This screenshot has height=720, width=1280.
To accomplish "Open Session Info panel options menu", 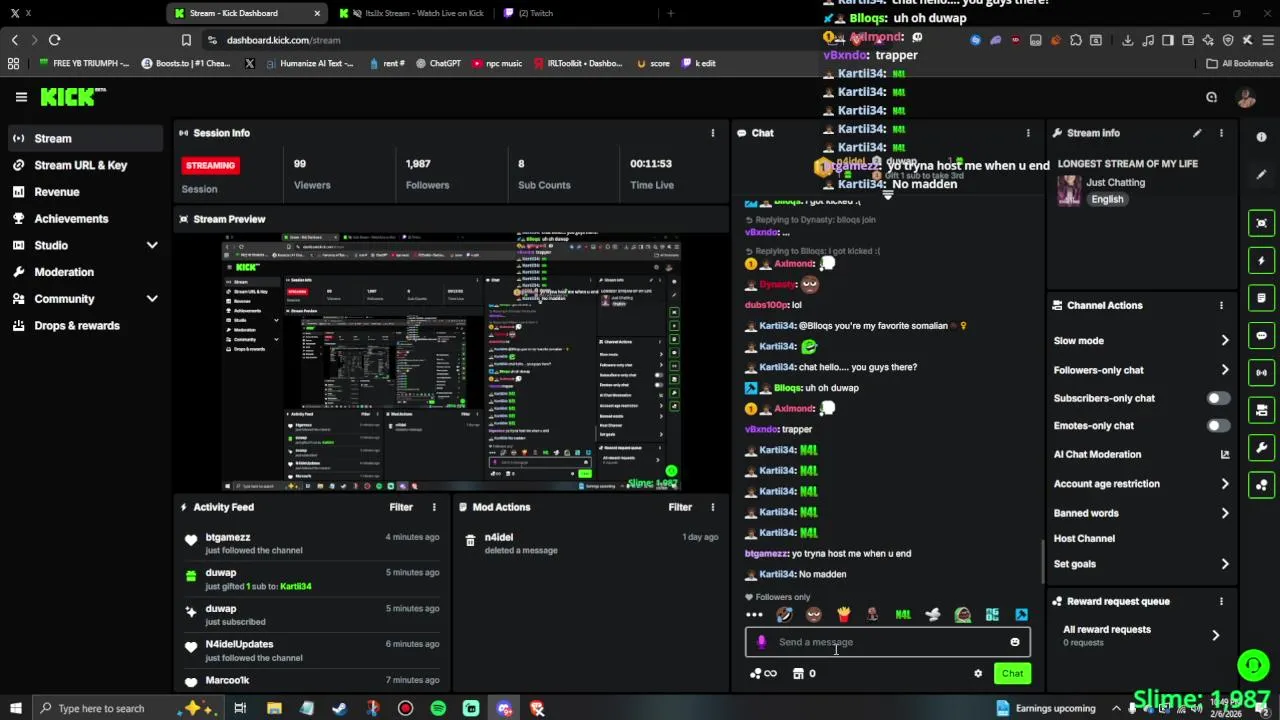I will 713,133.
